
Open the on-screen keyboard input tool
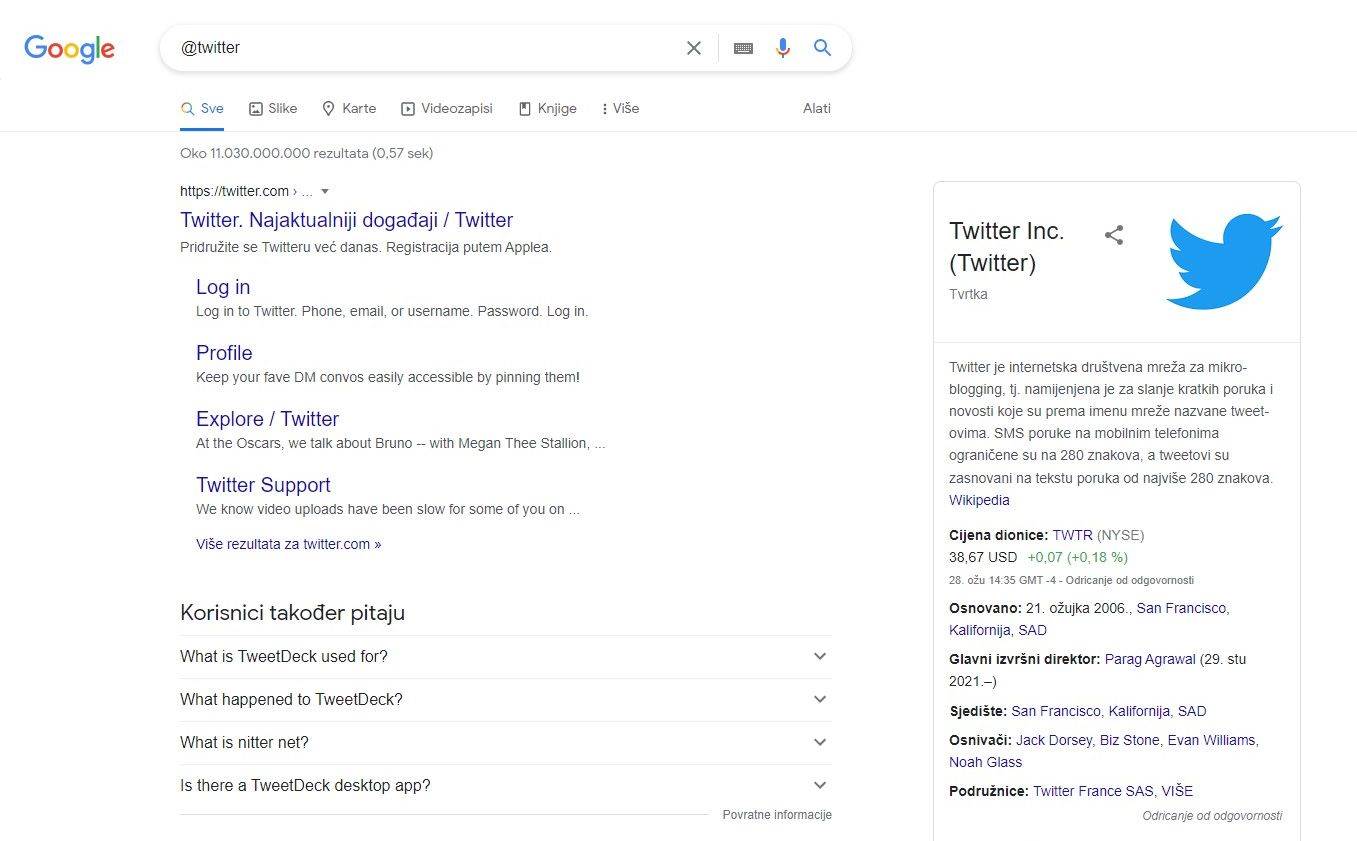tap(743, 48)
